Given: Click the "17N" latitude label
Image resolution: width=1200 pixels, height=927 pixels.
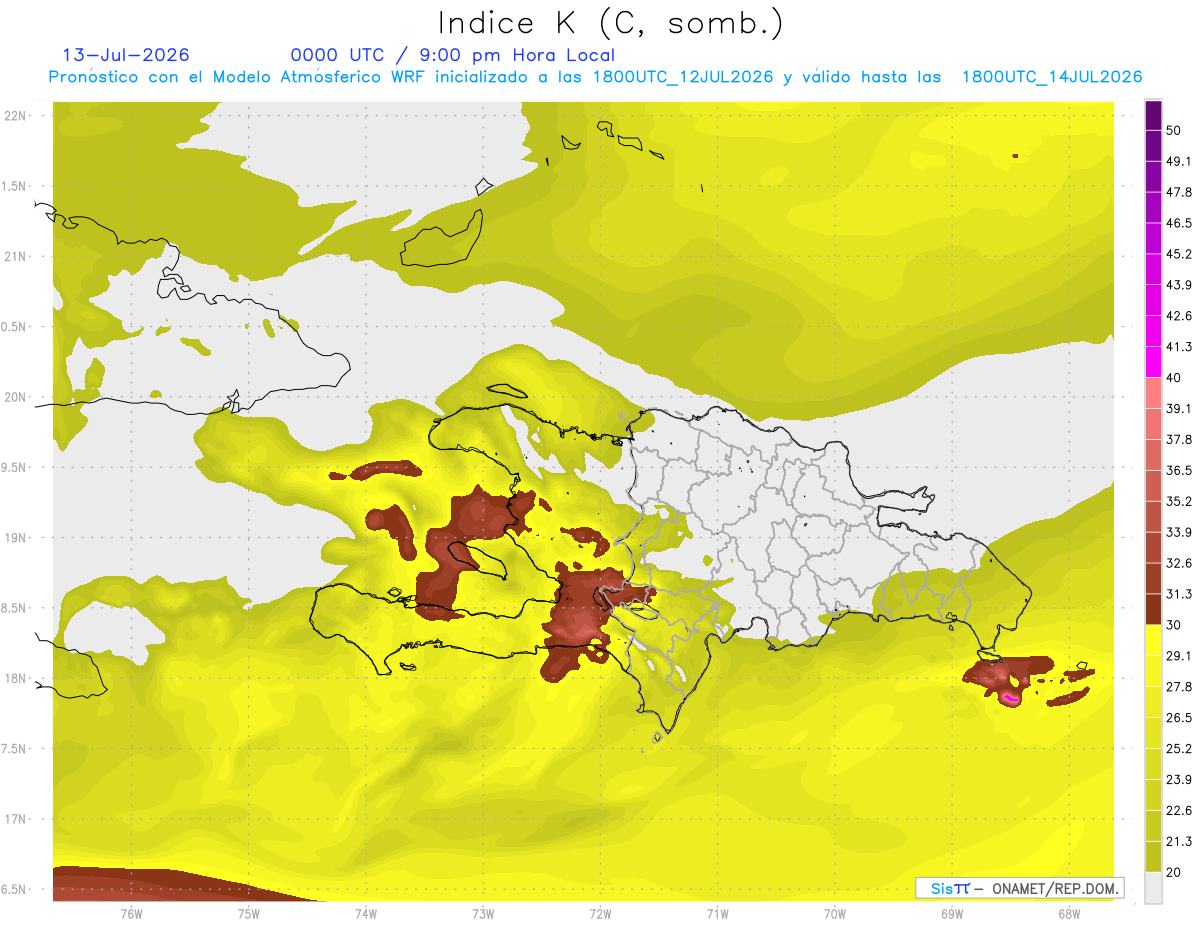Looking at the screenshot, I should point(16,819).
